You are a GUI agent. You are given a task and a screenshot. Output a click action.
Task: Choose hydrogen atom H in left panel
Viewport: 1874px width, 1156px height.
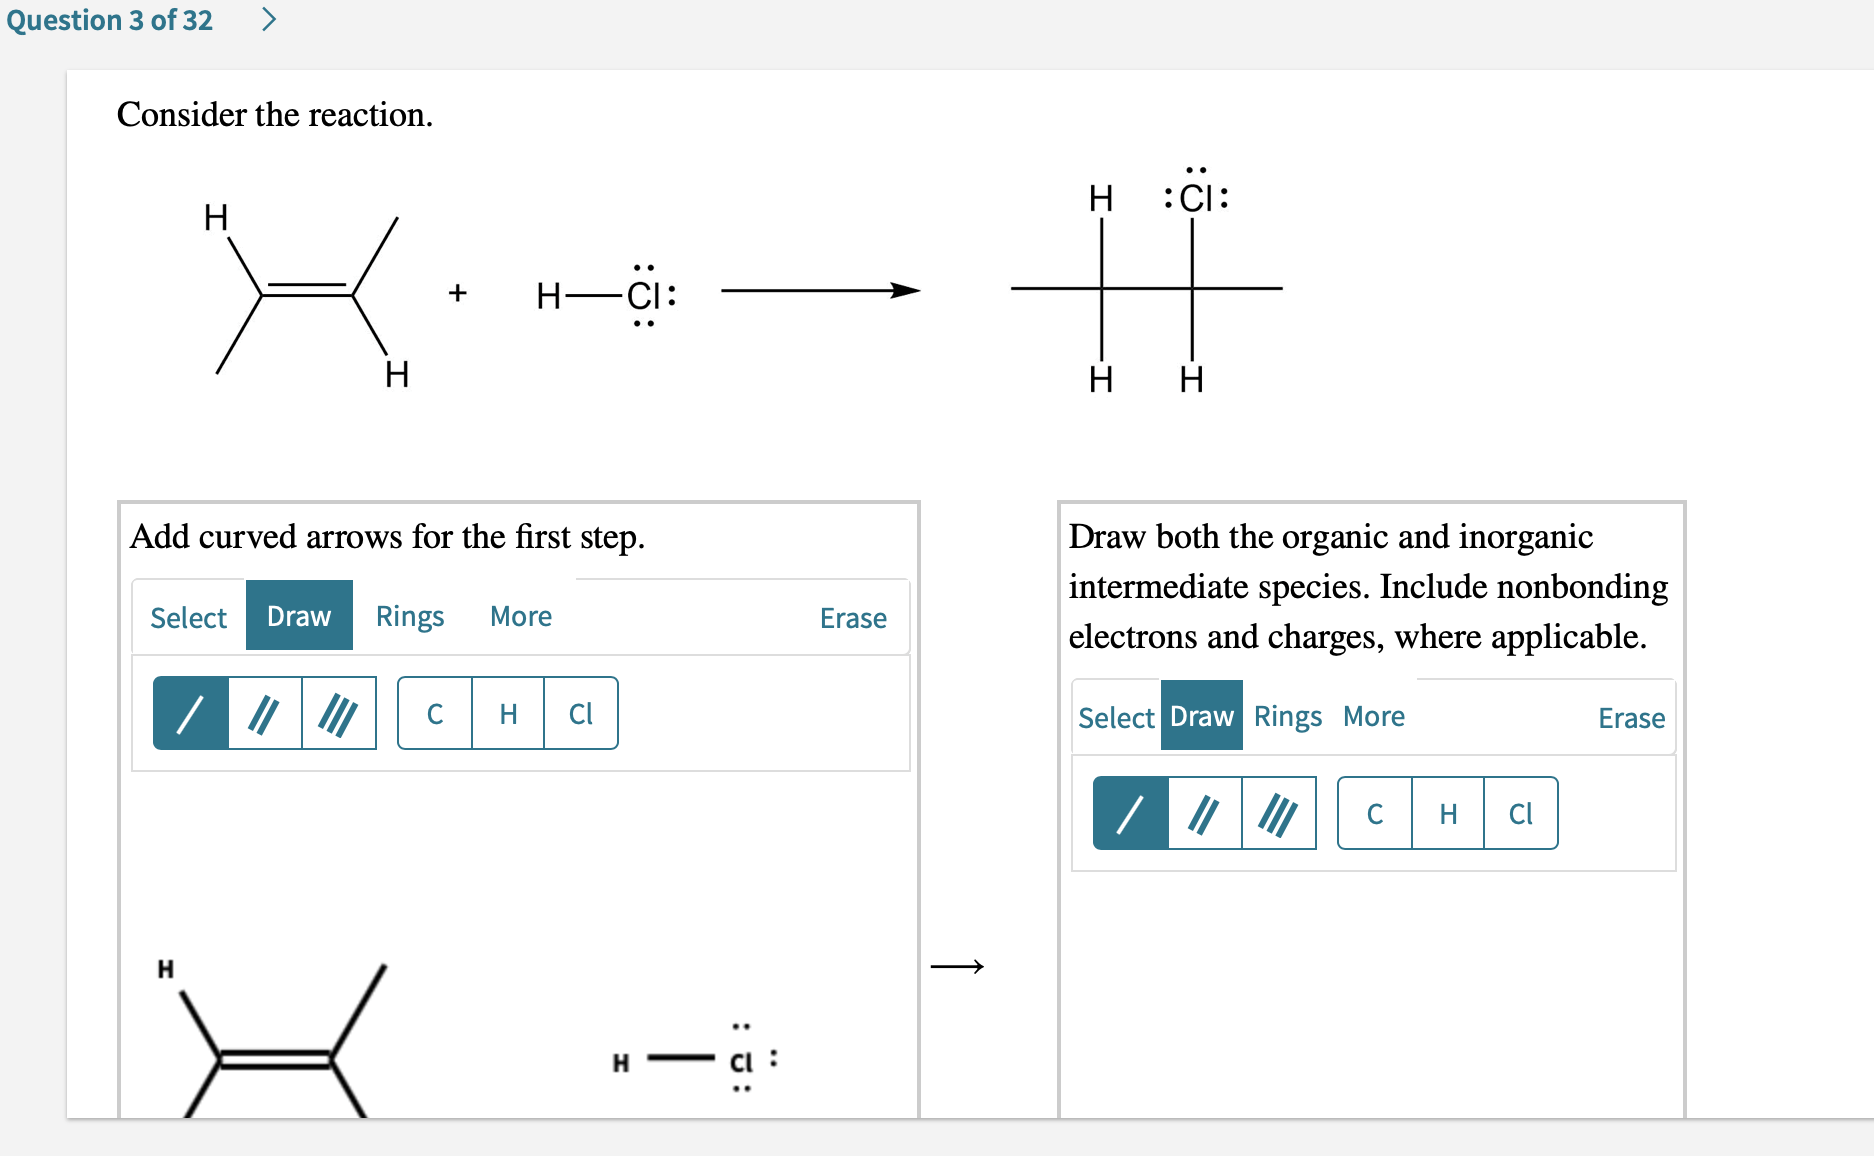pyautogui.click(x=508, y=713)
